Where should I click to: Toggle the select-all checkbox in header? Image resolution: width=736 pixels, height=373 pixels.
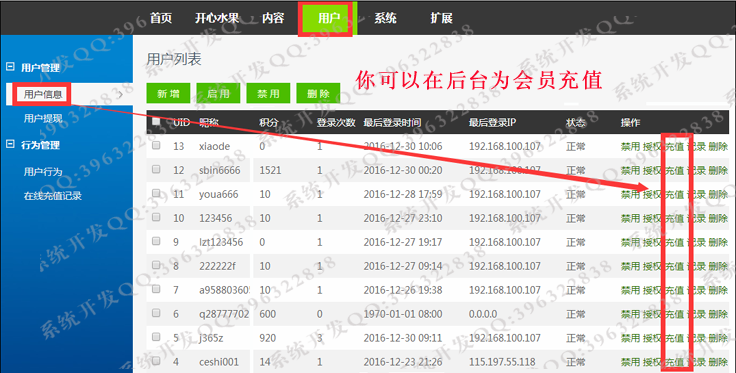point(156,122)
